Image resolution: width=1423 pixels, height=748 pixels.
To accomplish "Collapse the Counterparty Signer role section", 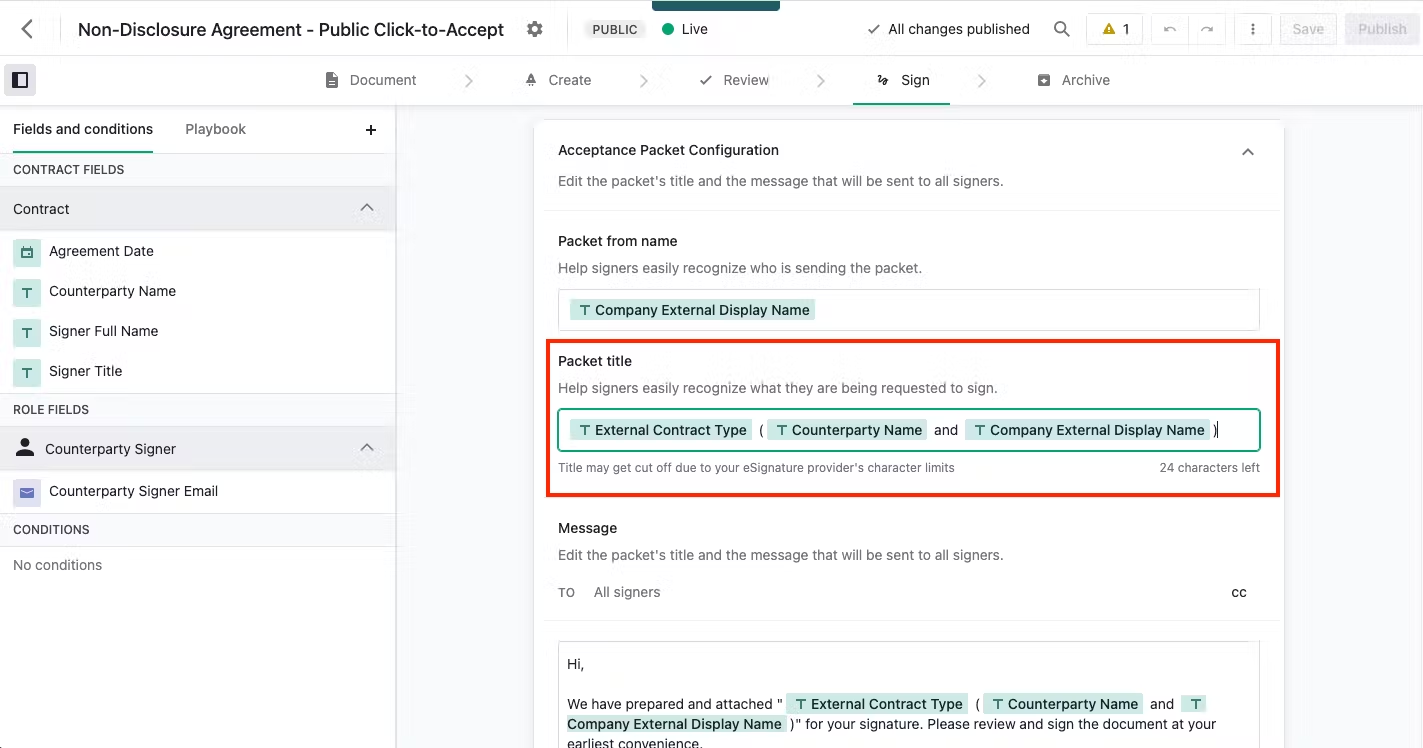I will [x=367, y=448].
